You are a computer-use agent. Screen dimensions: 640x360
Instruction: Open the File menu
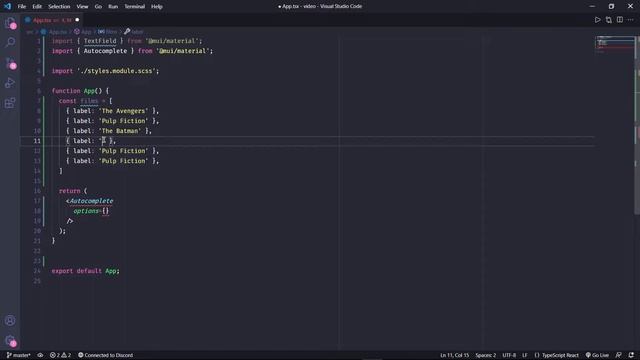click(x=22, y=7)
